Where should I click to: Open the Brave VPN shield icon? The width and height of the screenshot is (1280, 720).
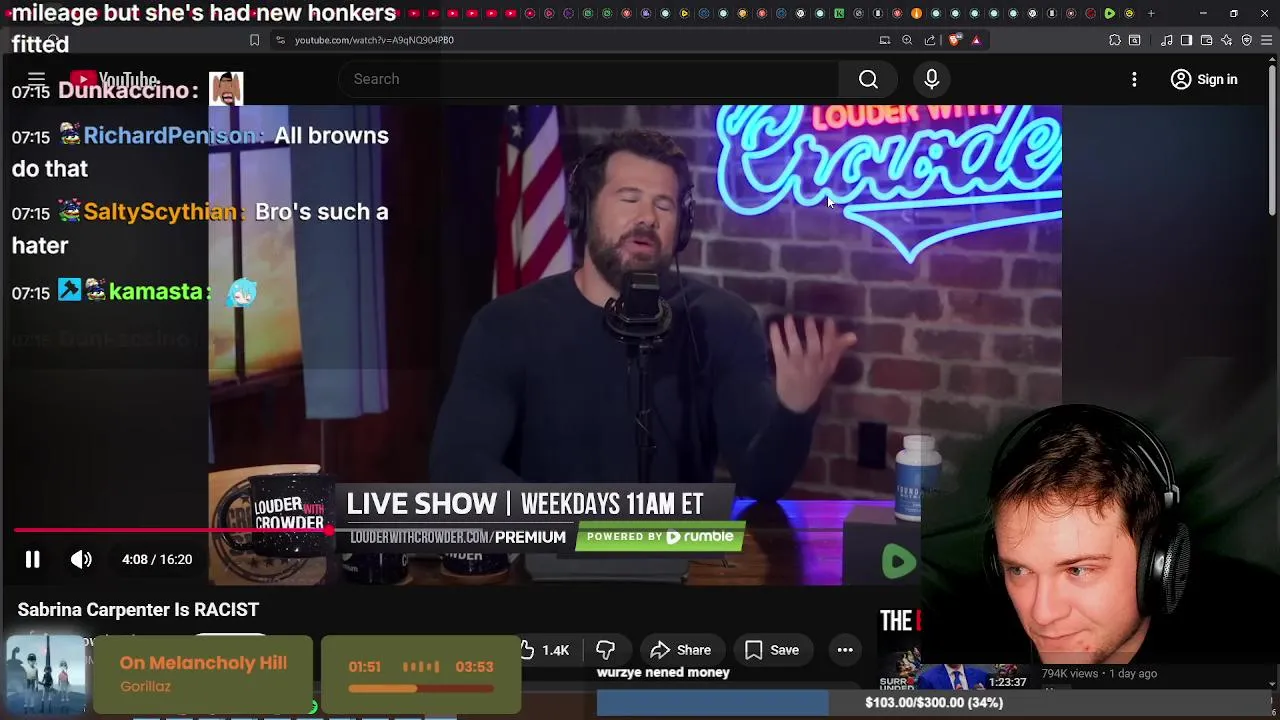click(x=1246, y=40)
